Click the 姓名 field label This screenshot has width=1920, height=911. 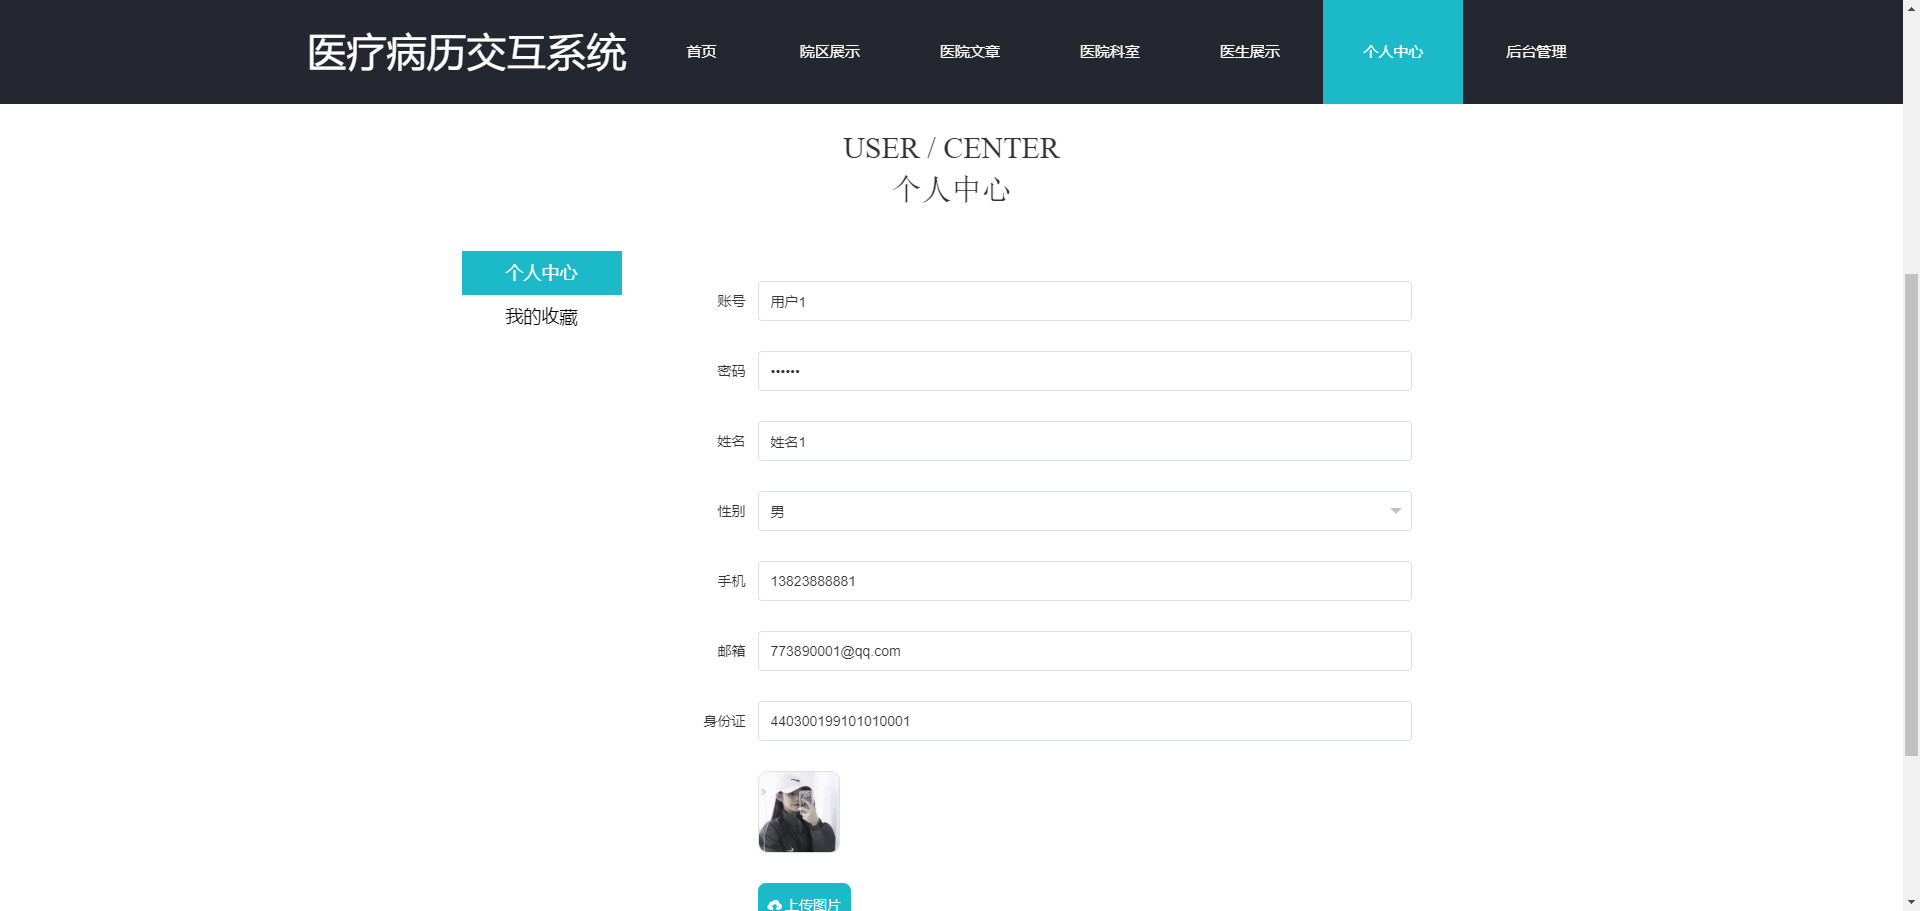731,441
